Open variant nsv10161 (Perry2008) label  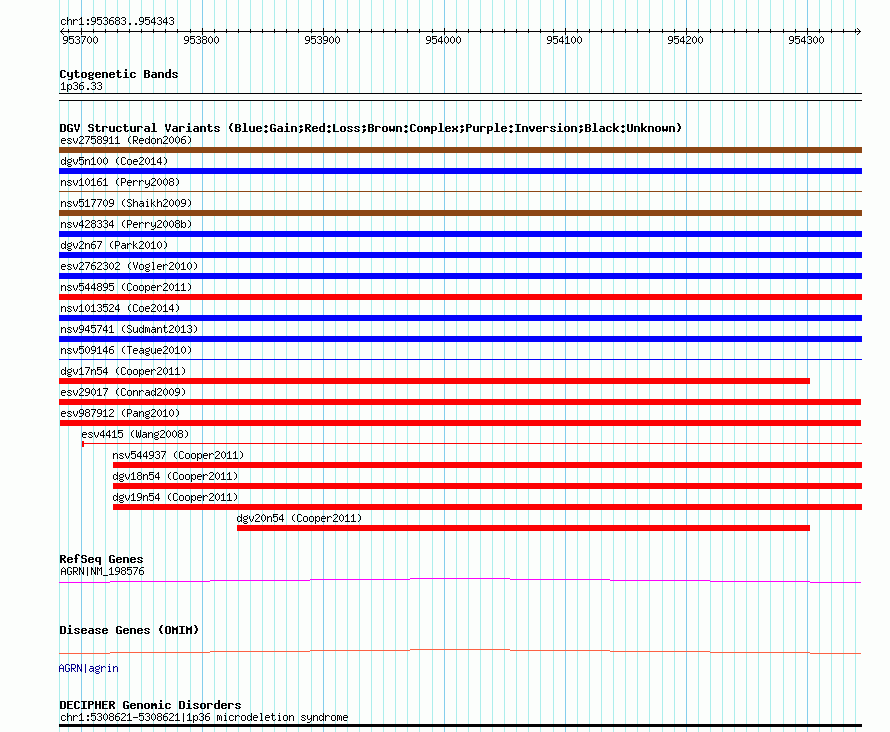(x=120, y=182)
